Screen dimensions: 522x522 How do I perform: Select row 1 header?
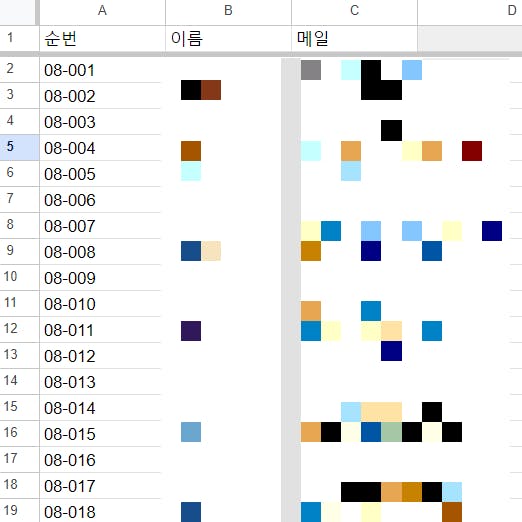click(19, 38)
